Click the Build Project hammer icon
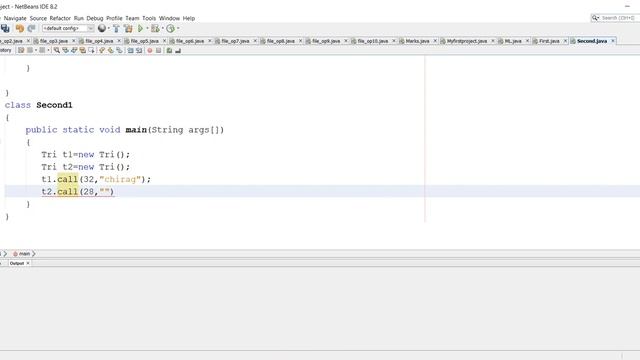The image size is (640, 360). pyautogui.click(x=116, y=29)
